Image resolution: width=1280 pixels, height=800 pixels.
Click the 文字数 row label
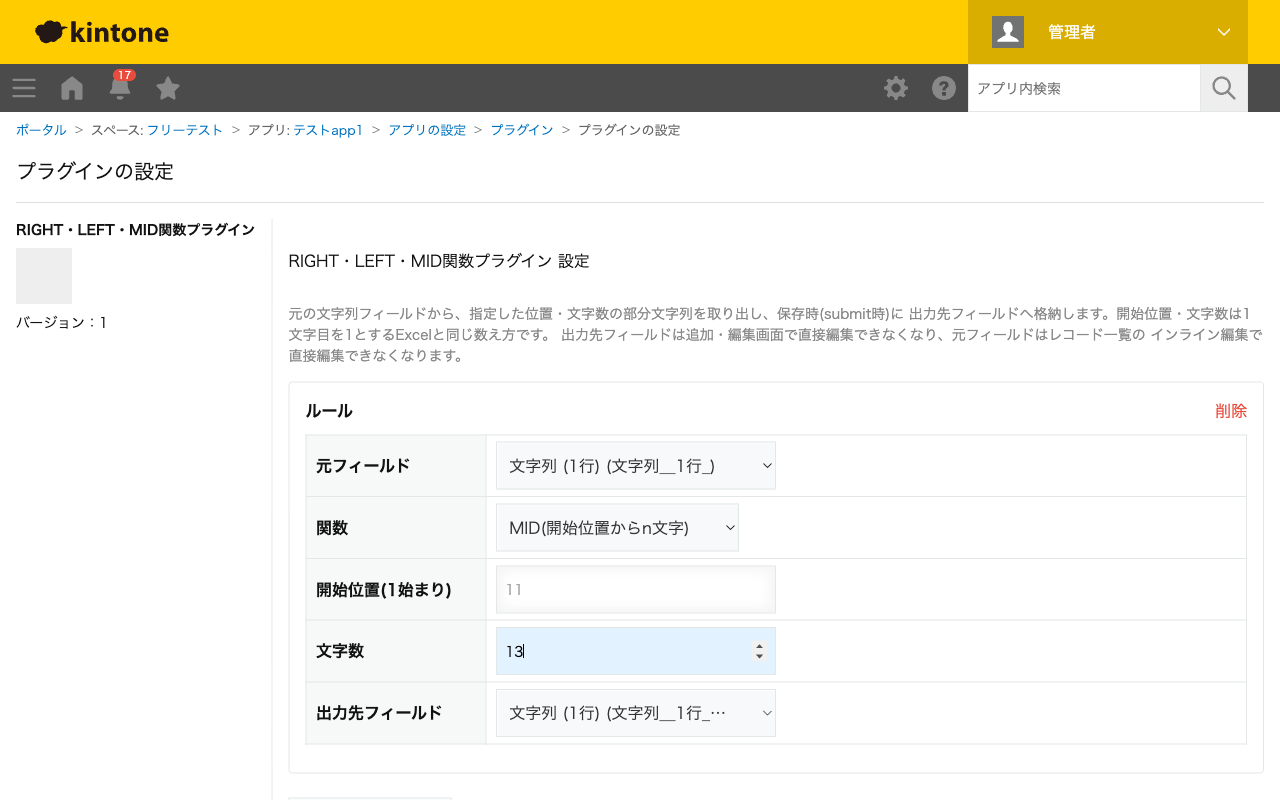pyautogui.click(x=340, y=651)
